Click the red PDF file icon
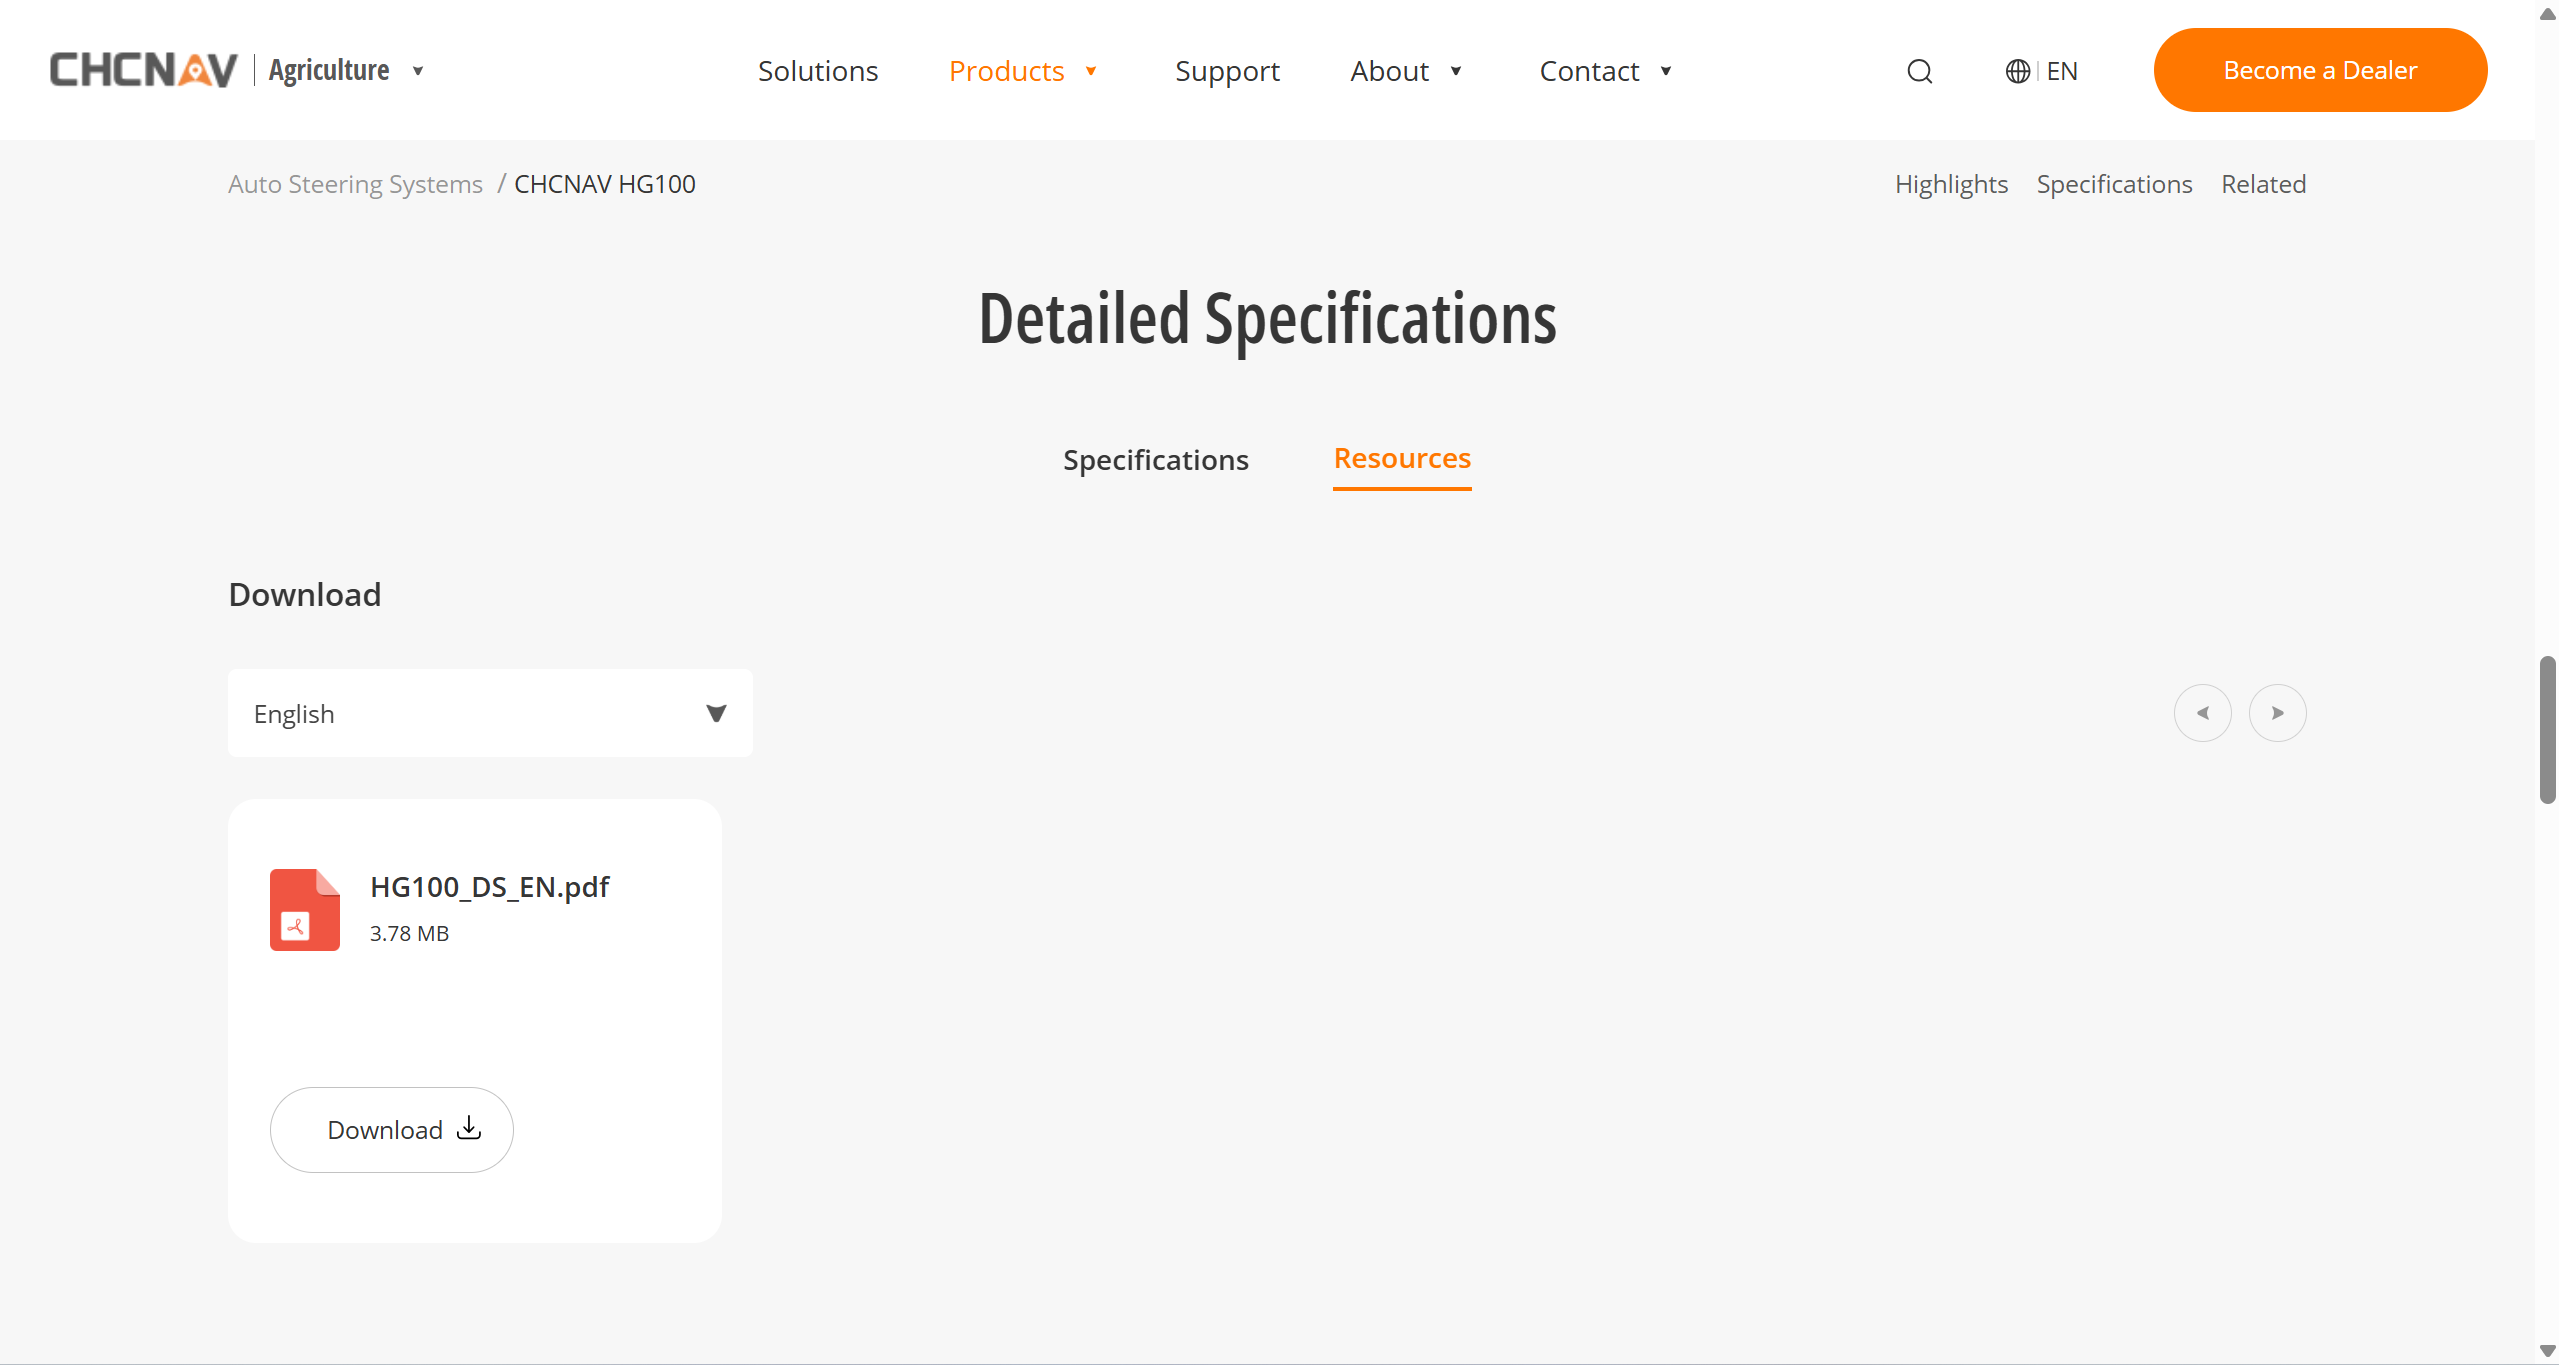 (x=305, y=909)
